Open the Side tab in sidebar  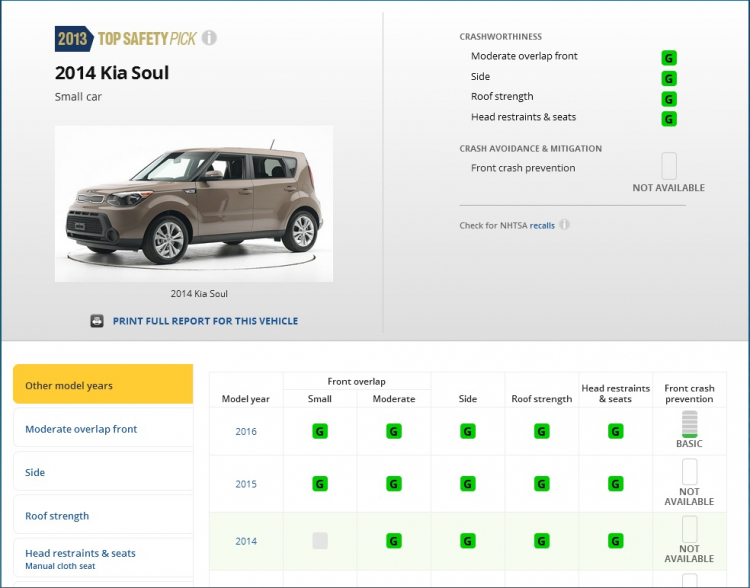[103, 471]
